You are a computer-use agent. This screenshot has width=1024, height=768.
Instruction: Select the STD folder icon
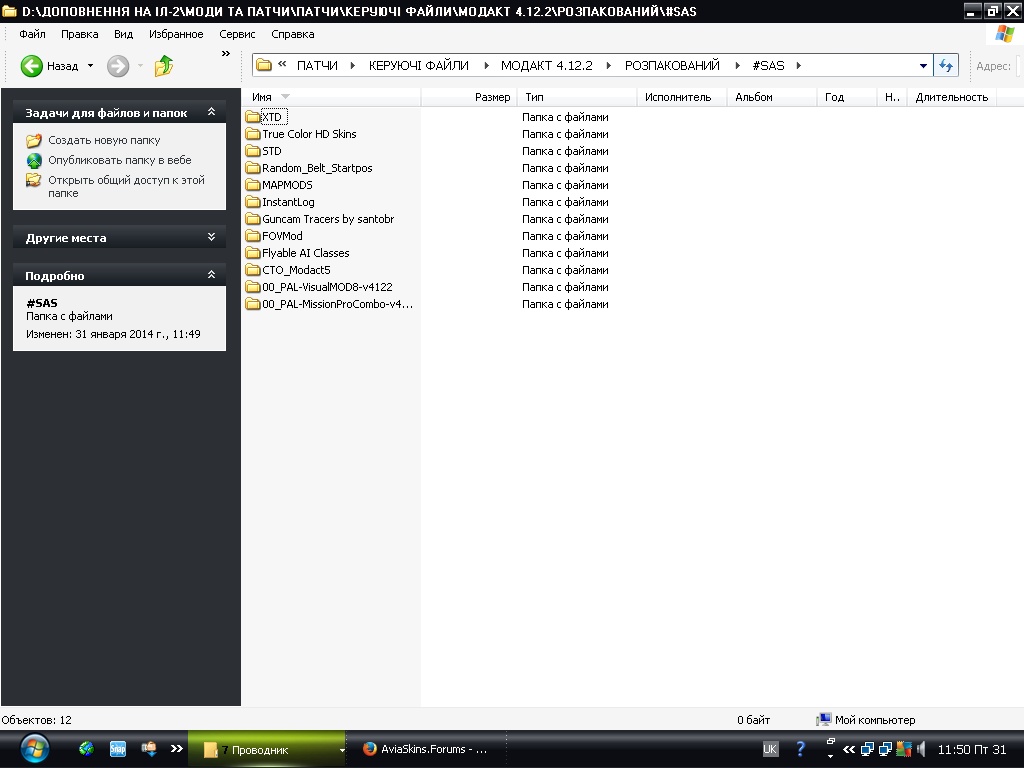(253, 151)
